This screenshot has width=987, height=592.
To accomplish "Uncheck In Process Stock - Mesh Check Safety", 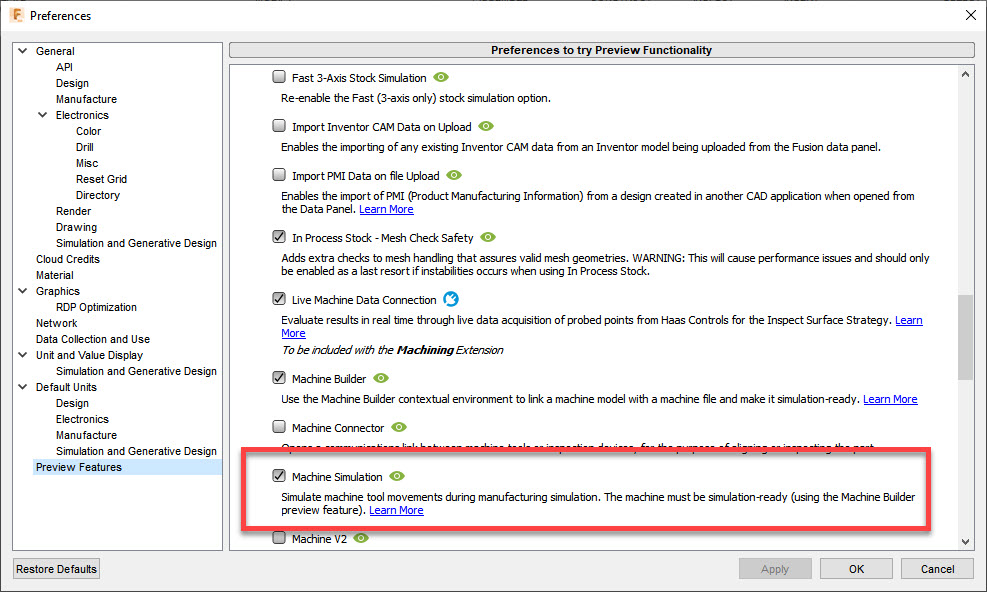I will tap(278, 237).
